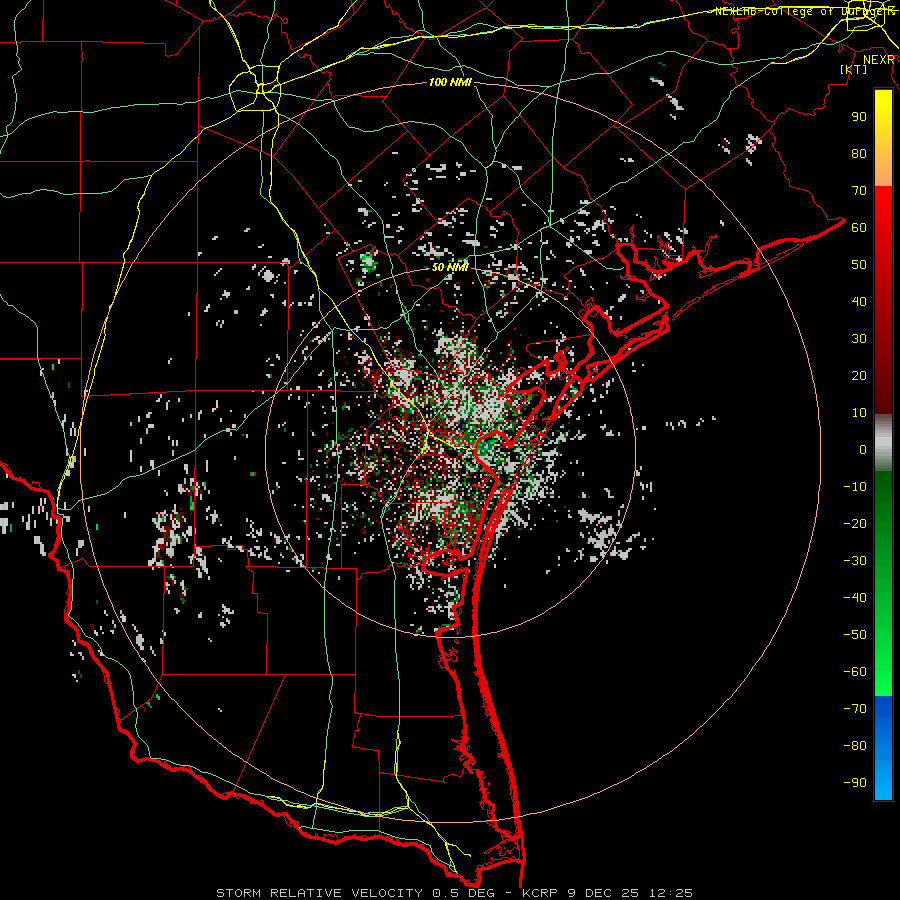Click the "80" value on velocity scale
Screen dimensions: 900x900
pos(859,153)
